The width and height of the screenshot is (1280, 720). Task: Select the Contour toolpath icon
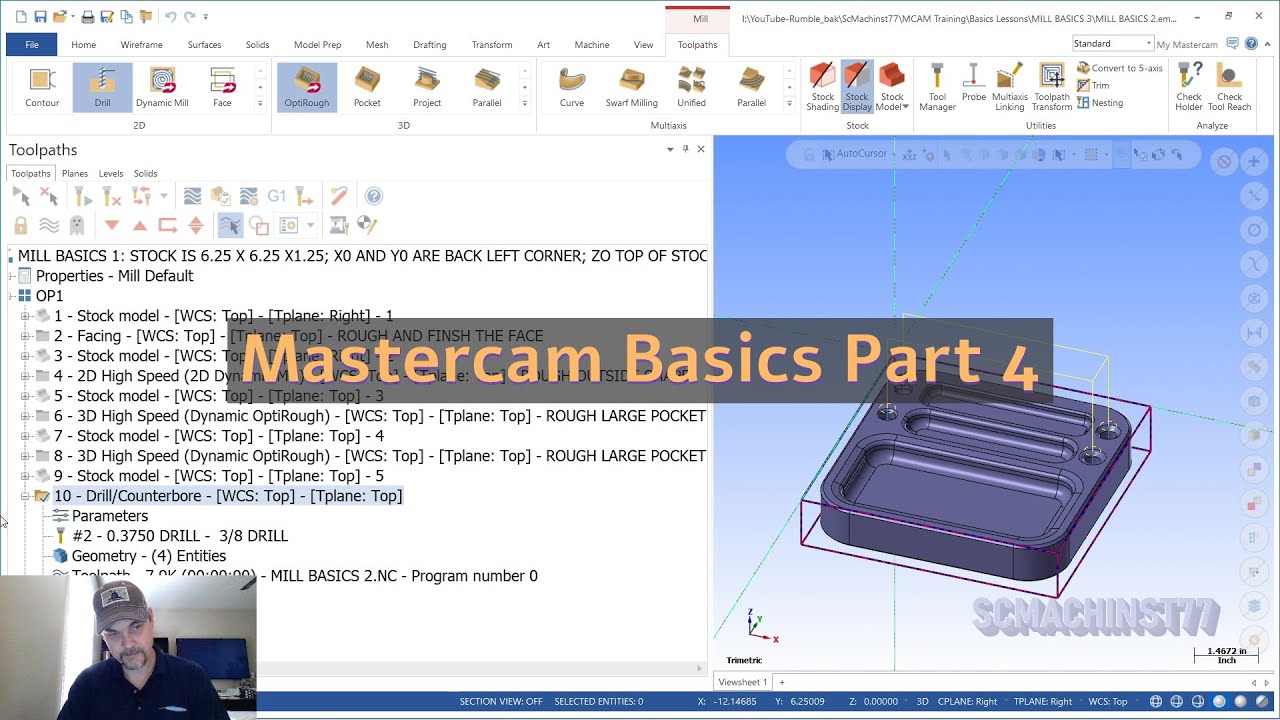point(42,87)
